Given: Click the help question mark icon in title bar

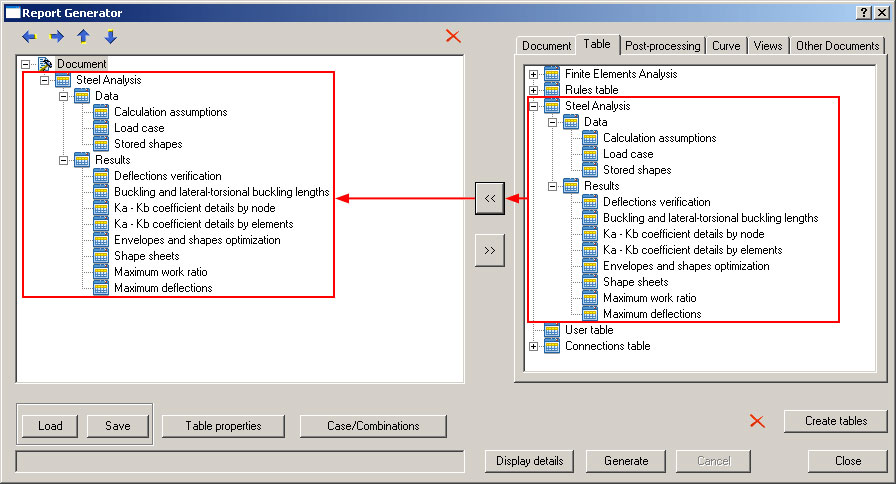Looking at the screenshot, I should (x=864, y=12).
